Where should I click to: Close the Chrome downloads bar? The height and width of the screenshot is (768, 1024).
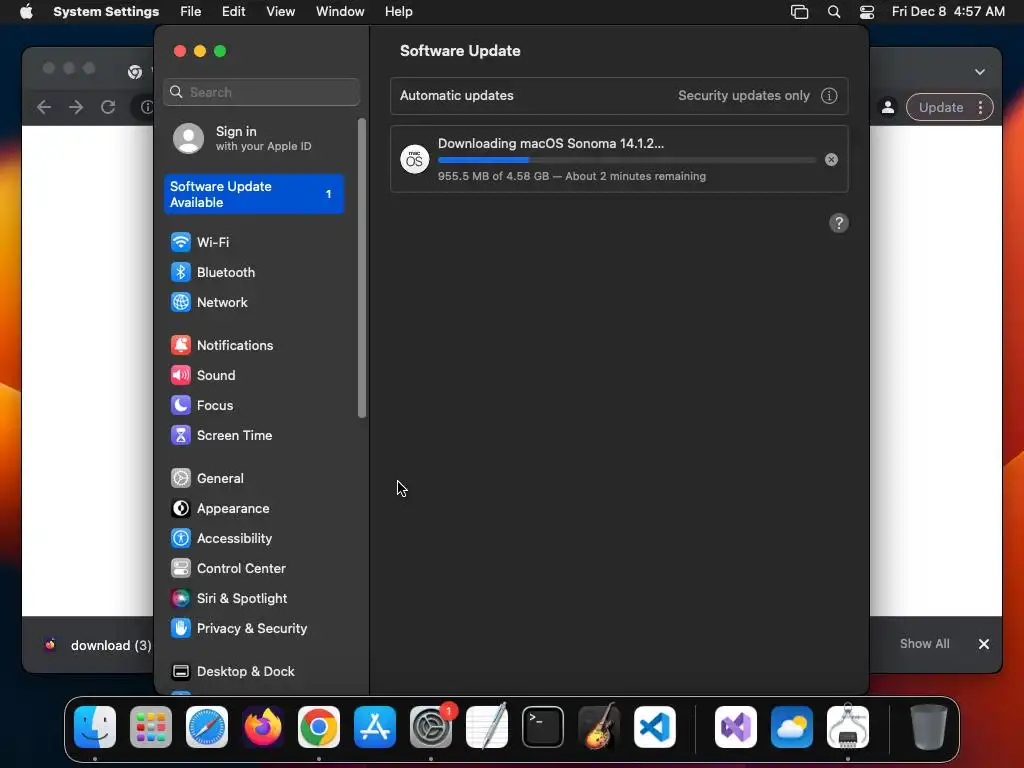(984, 645)
